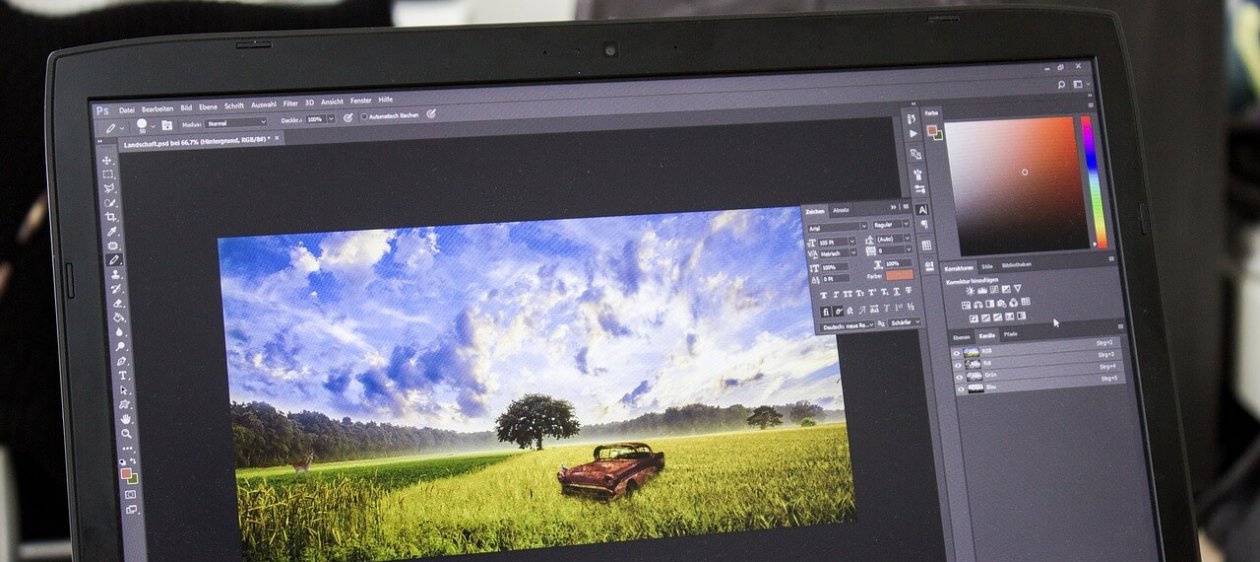This screenshot has height=562, width=1260.
Task: Hide the Blau channel eye icon
Action: (x=960, y=388)
